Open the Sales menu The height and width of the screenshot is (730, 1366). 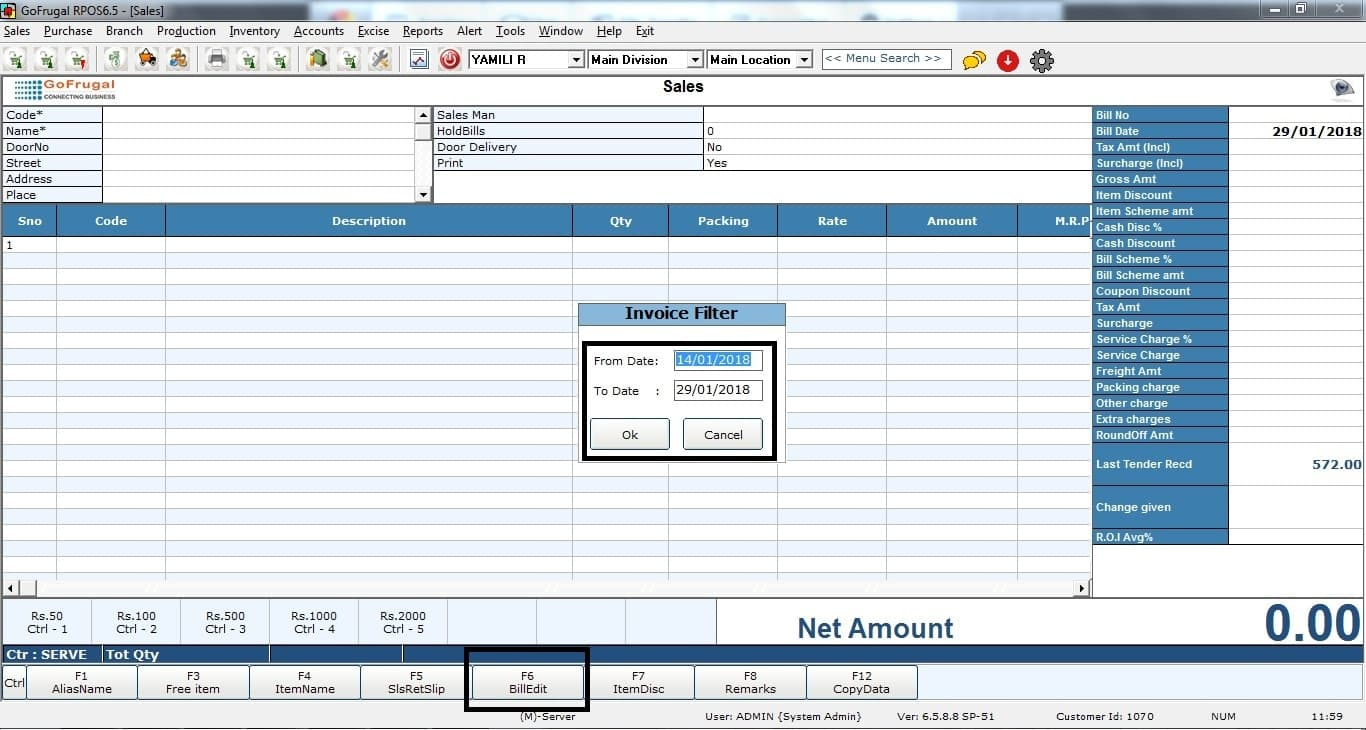(17, 31)
